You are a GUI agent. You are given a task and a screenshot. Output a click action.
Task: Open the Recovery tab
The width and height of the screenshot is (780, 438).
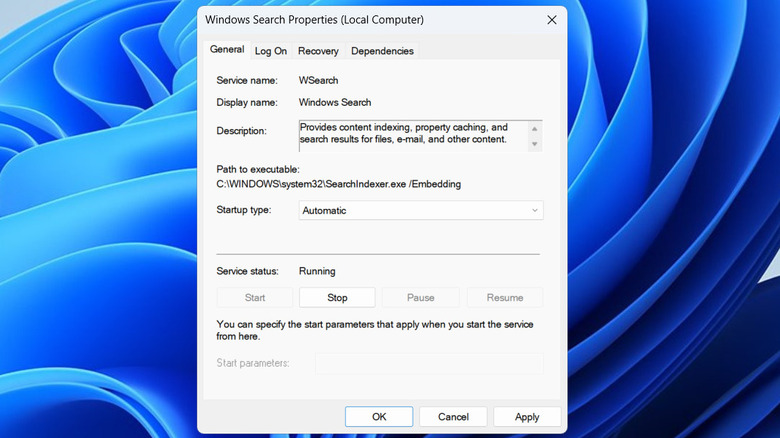tap(318, 51)
